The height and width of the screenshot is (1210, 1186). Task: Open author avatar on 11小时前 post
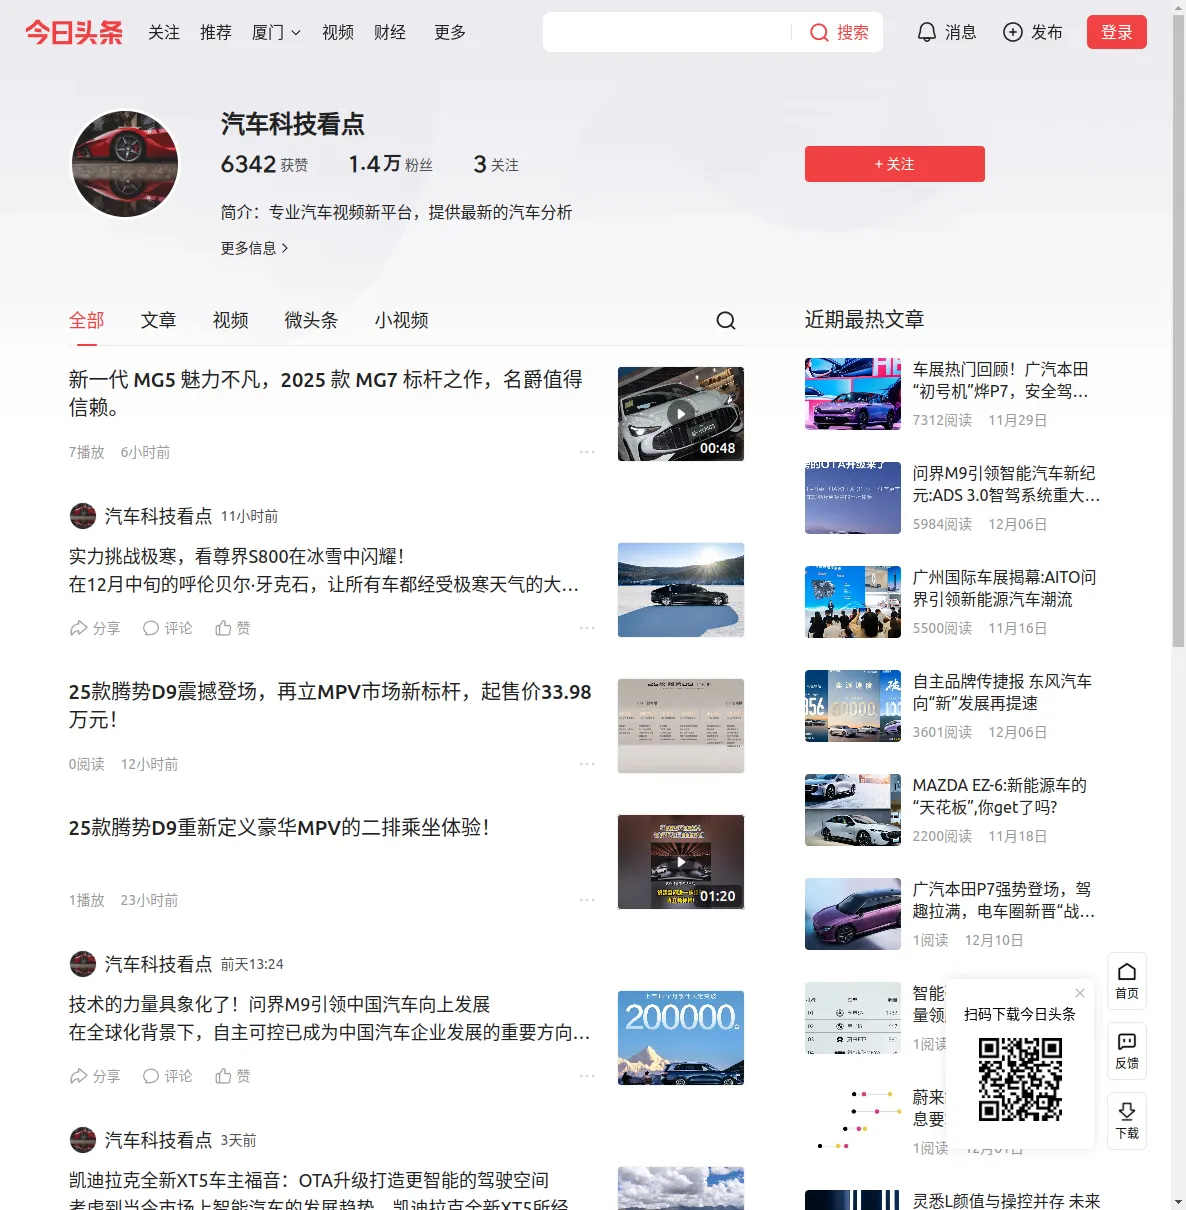coord(83,516)
